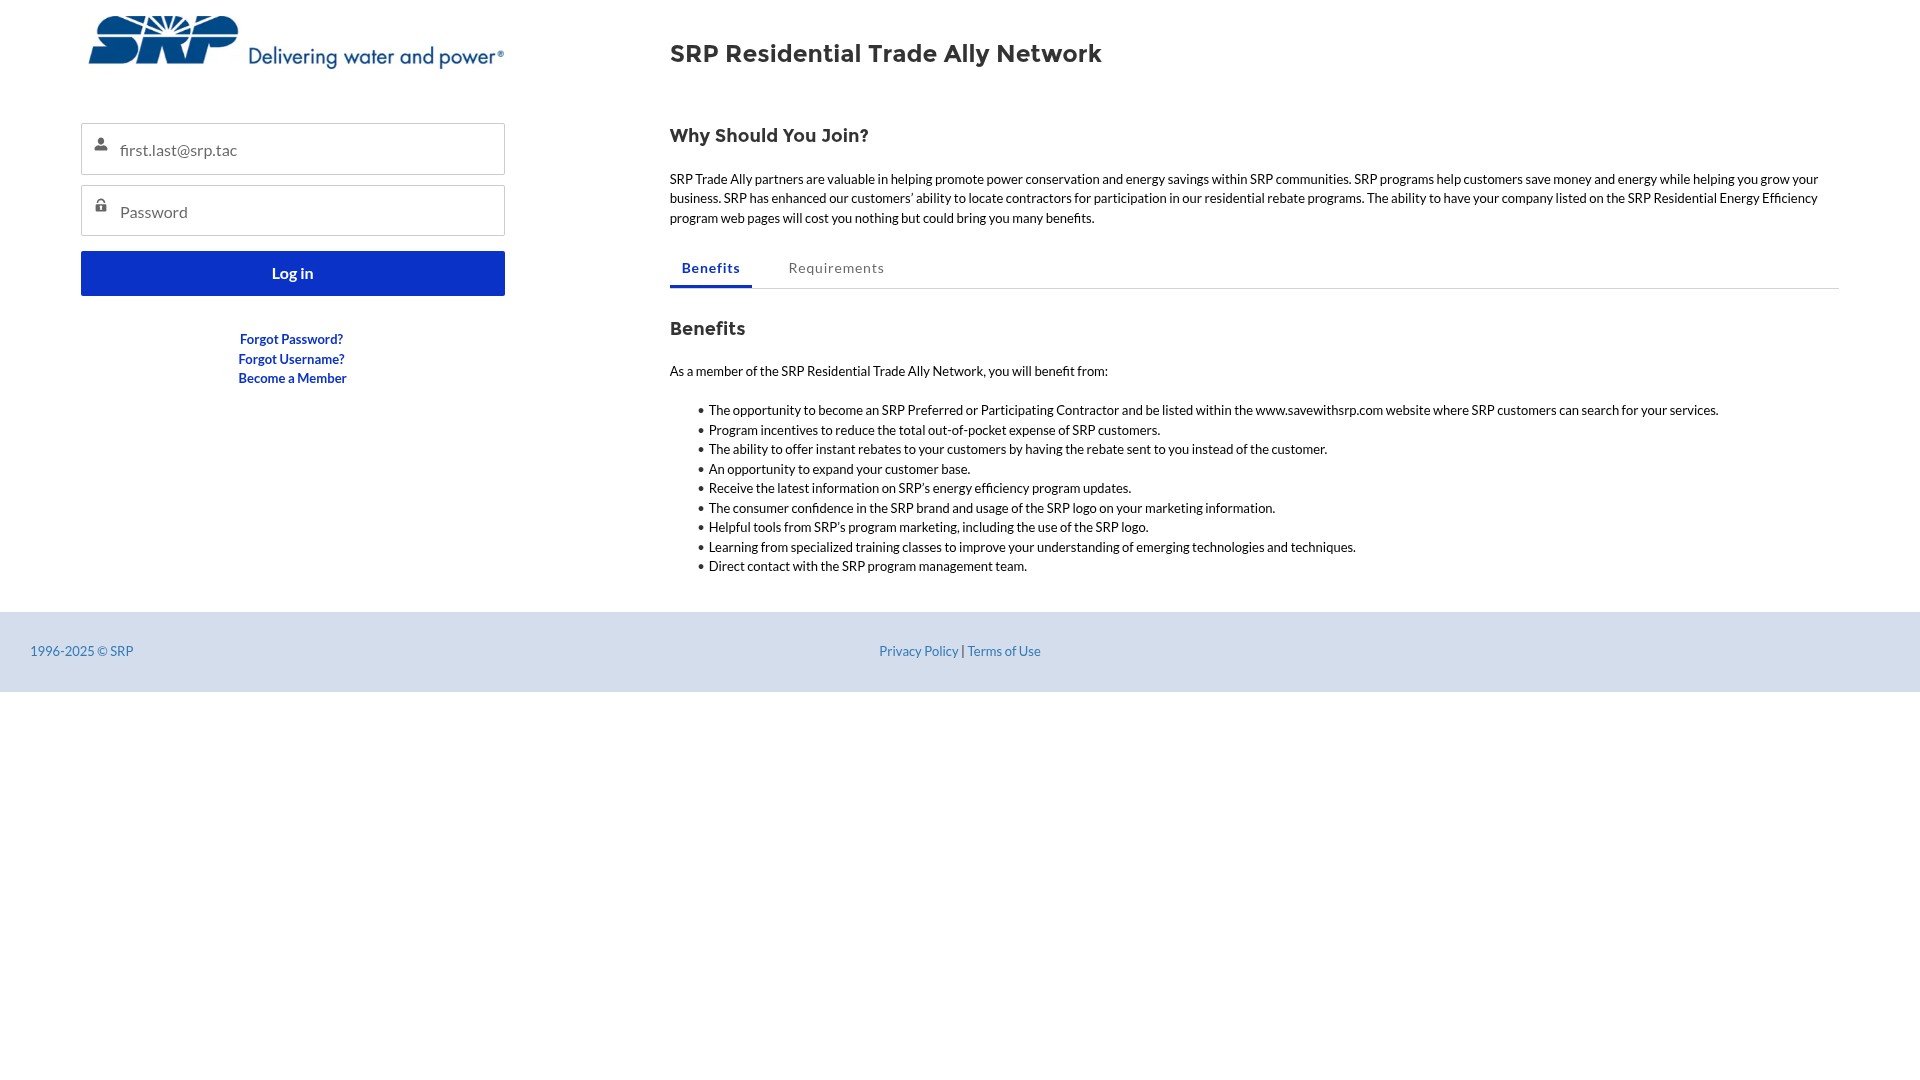Click the bullet about Program incentives
Viewport: 1920px width, 1080px height.
point(934,430)
